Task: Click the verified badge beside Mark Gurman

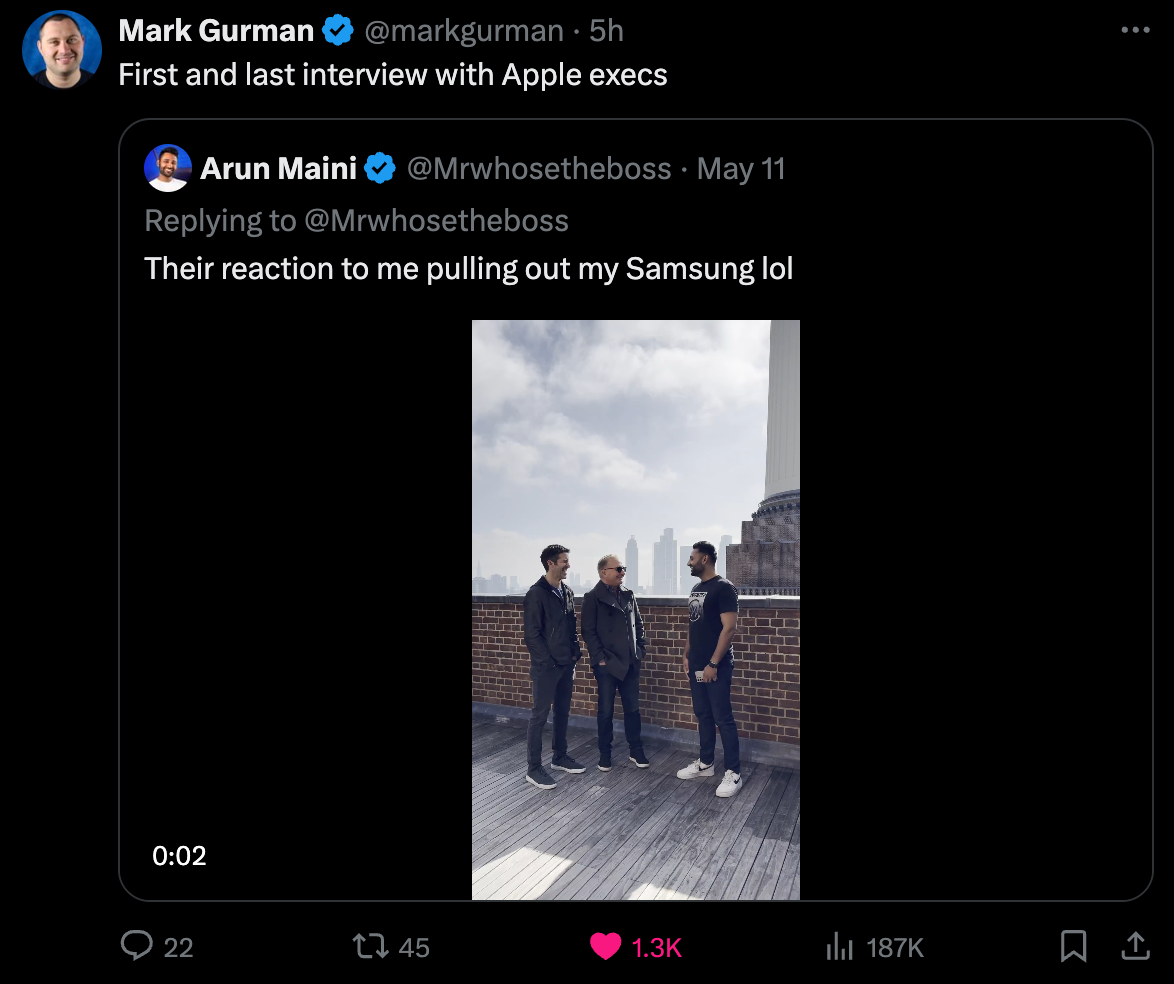Action: [x=338, y=31]
